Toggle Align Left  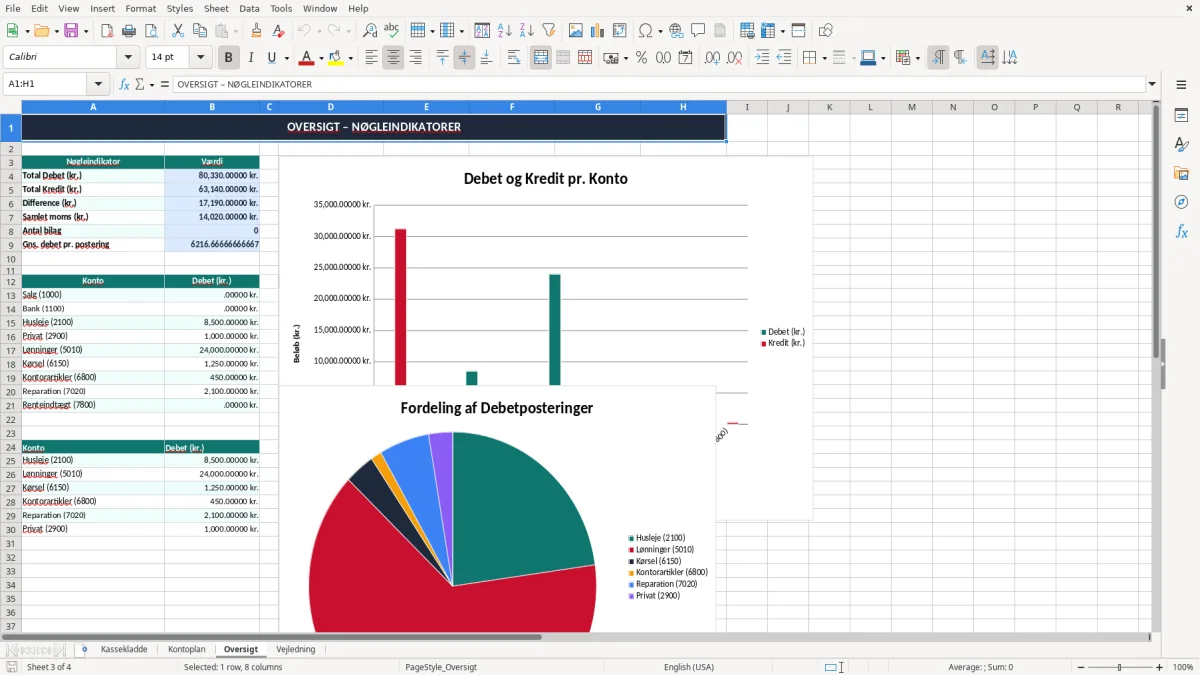point(371,58)
